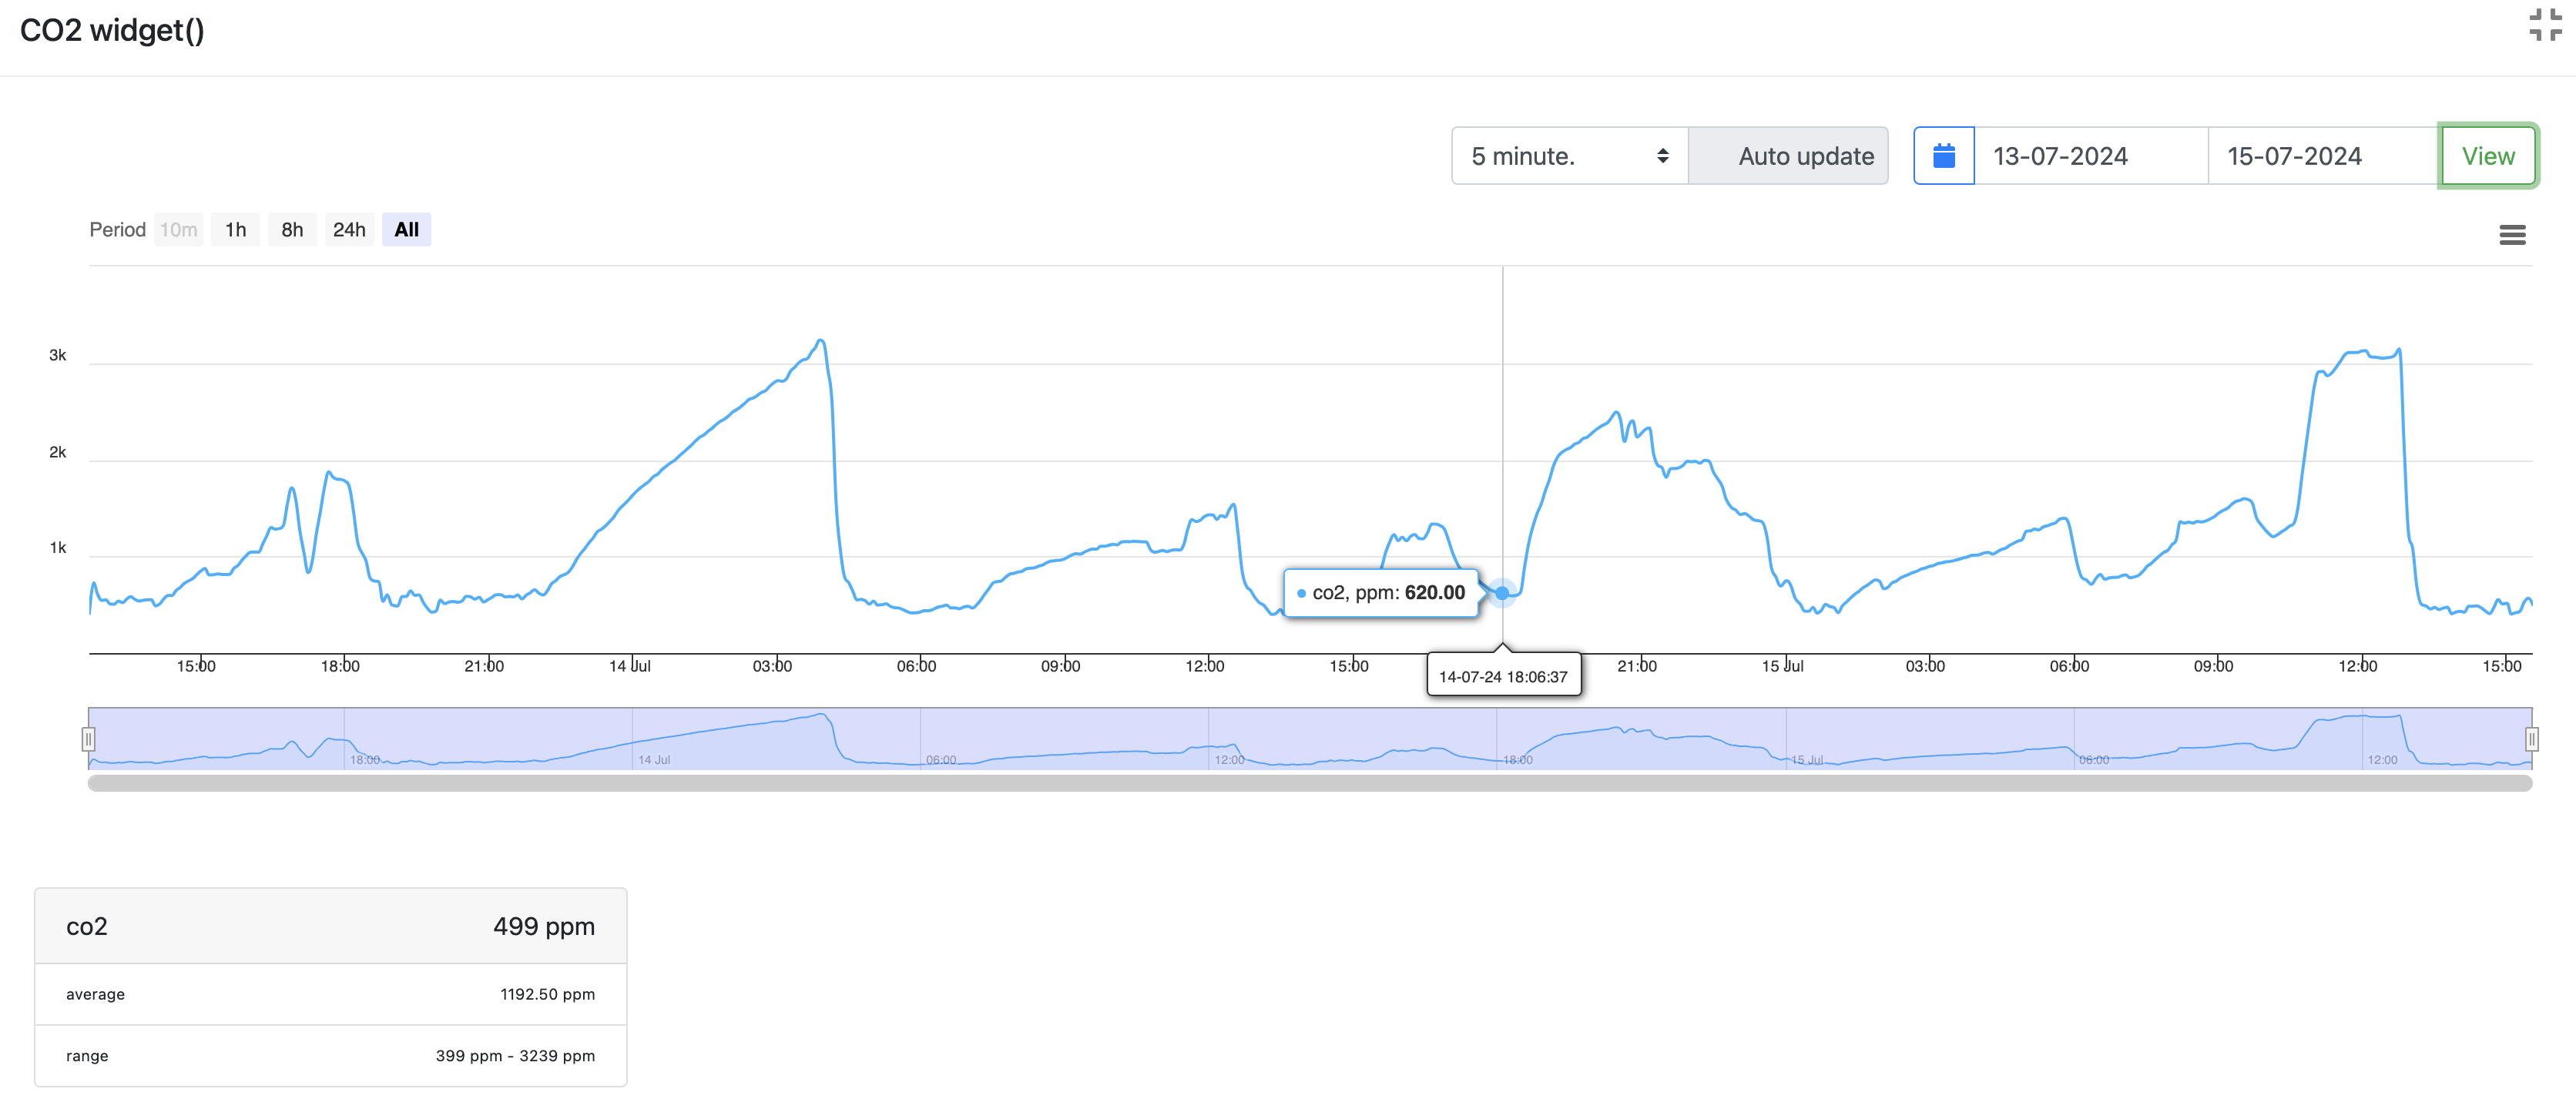Click the horizontal navigator scrollbar
The height and width of the screenshot is (1109, 2576).
click(1310, 783)
